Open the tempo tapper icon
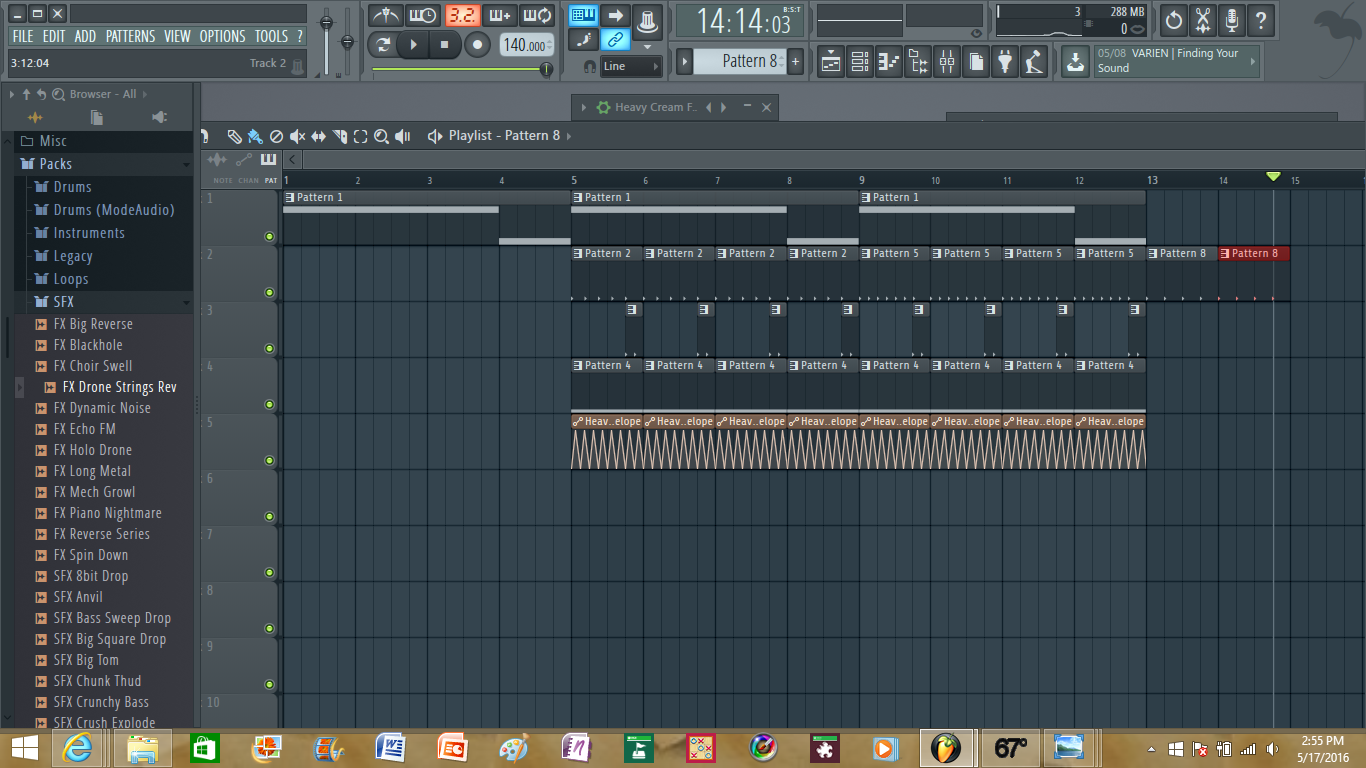 [1034, 62]
